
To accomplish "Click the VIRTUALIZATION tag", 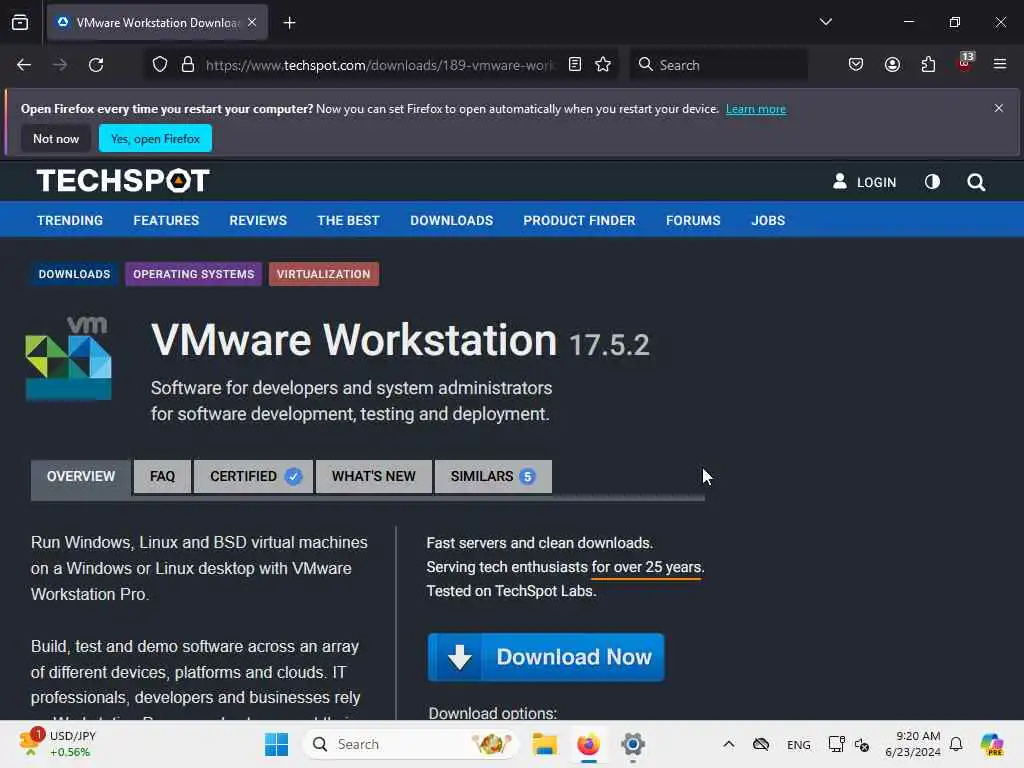I will pos(323,274).
